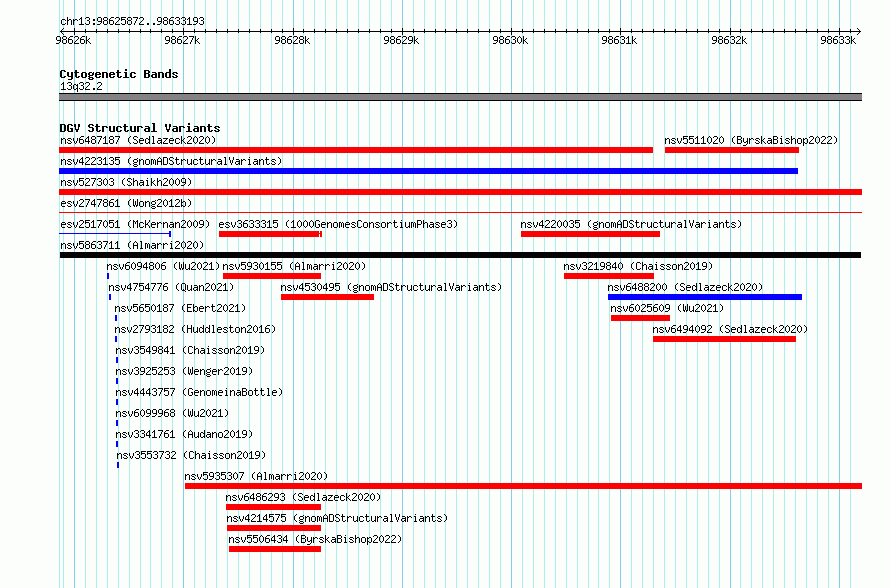
Task: Select the 13q32.2 band label
Action: 81,86
